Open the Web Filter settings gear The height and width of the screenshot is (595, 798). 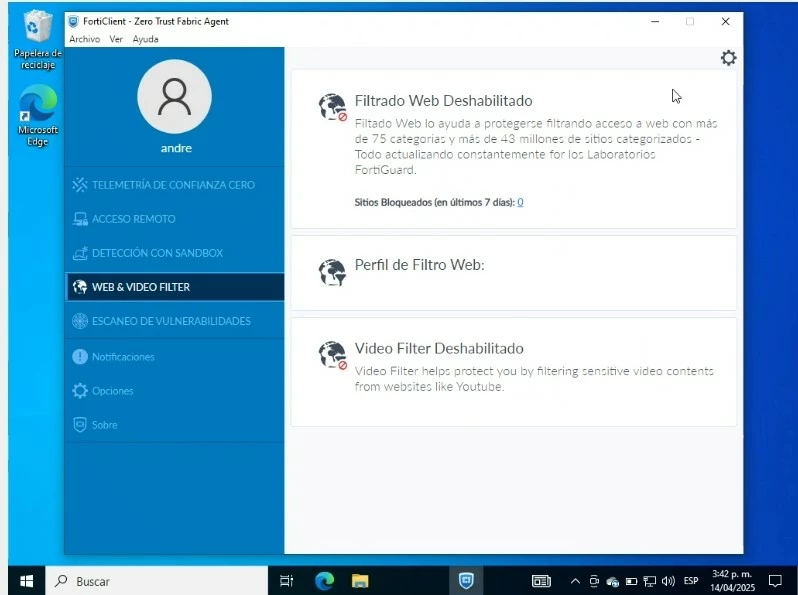(728, 58)
